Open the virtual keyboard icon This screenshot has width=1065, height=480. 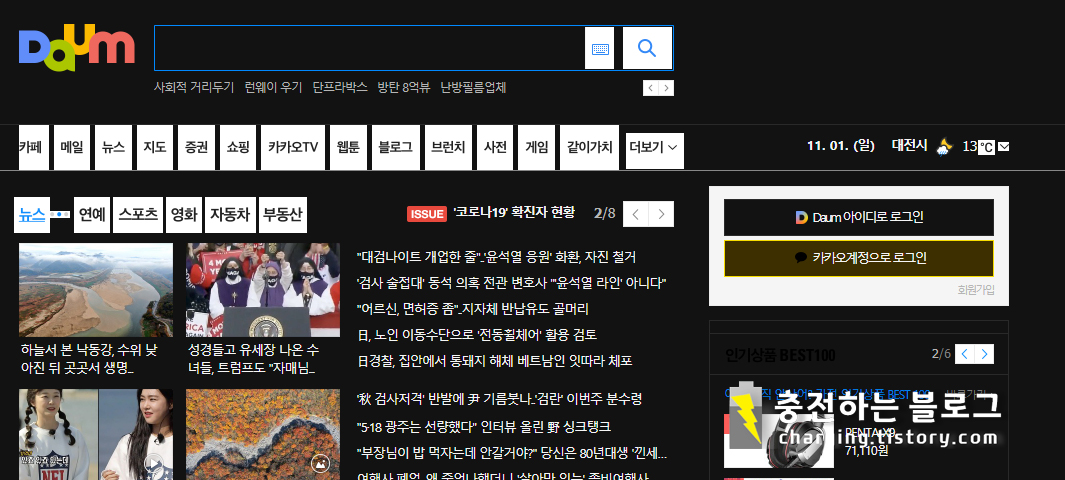600,48
